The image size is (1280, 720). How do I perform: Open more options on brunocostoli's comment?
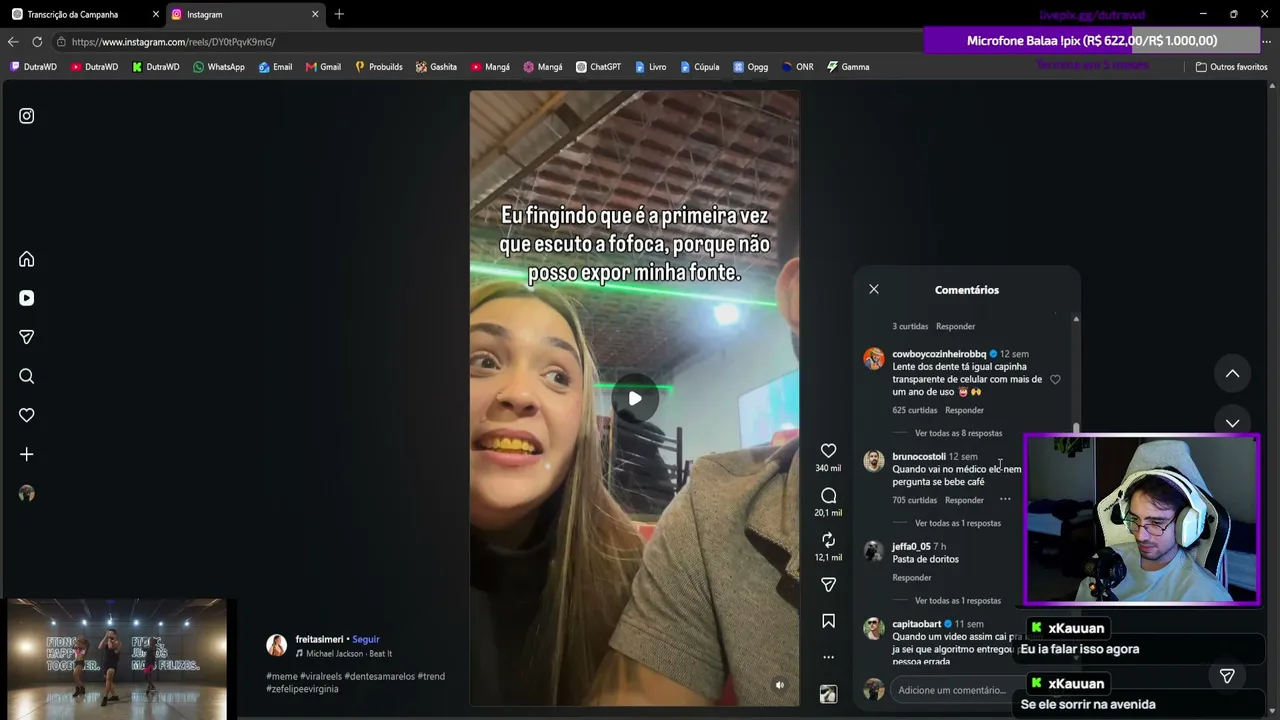click(1005, 500)
